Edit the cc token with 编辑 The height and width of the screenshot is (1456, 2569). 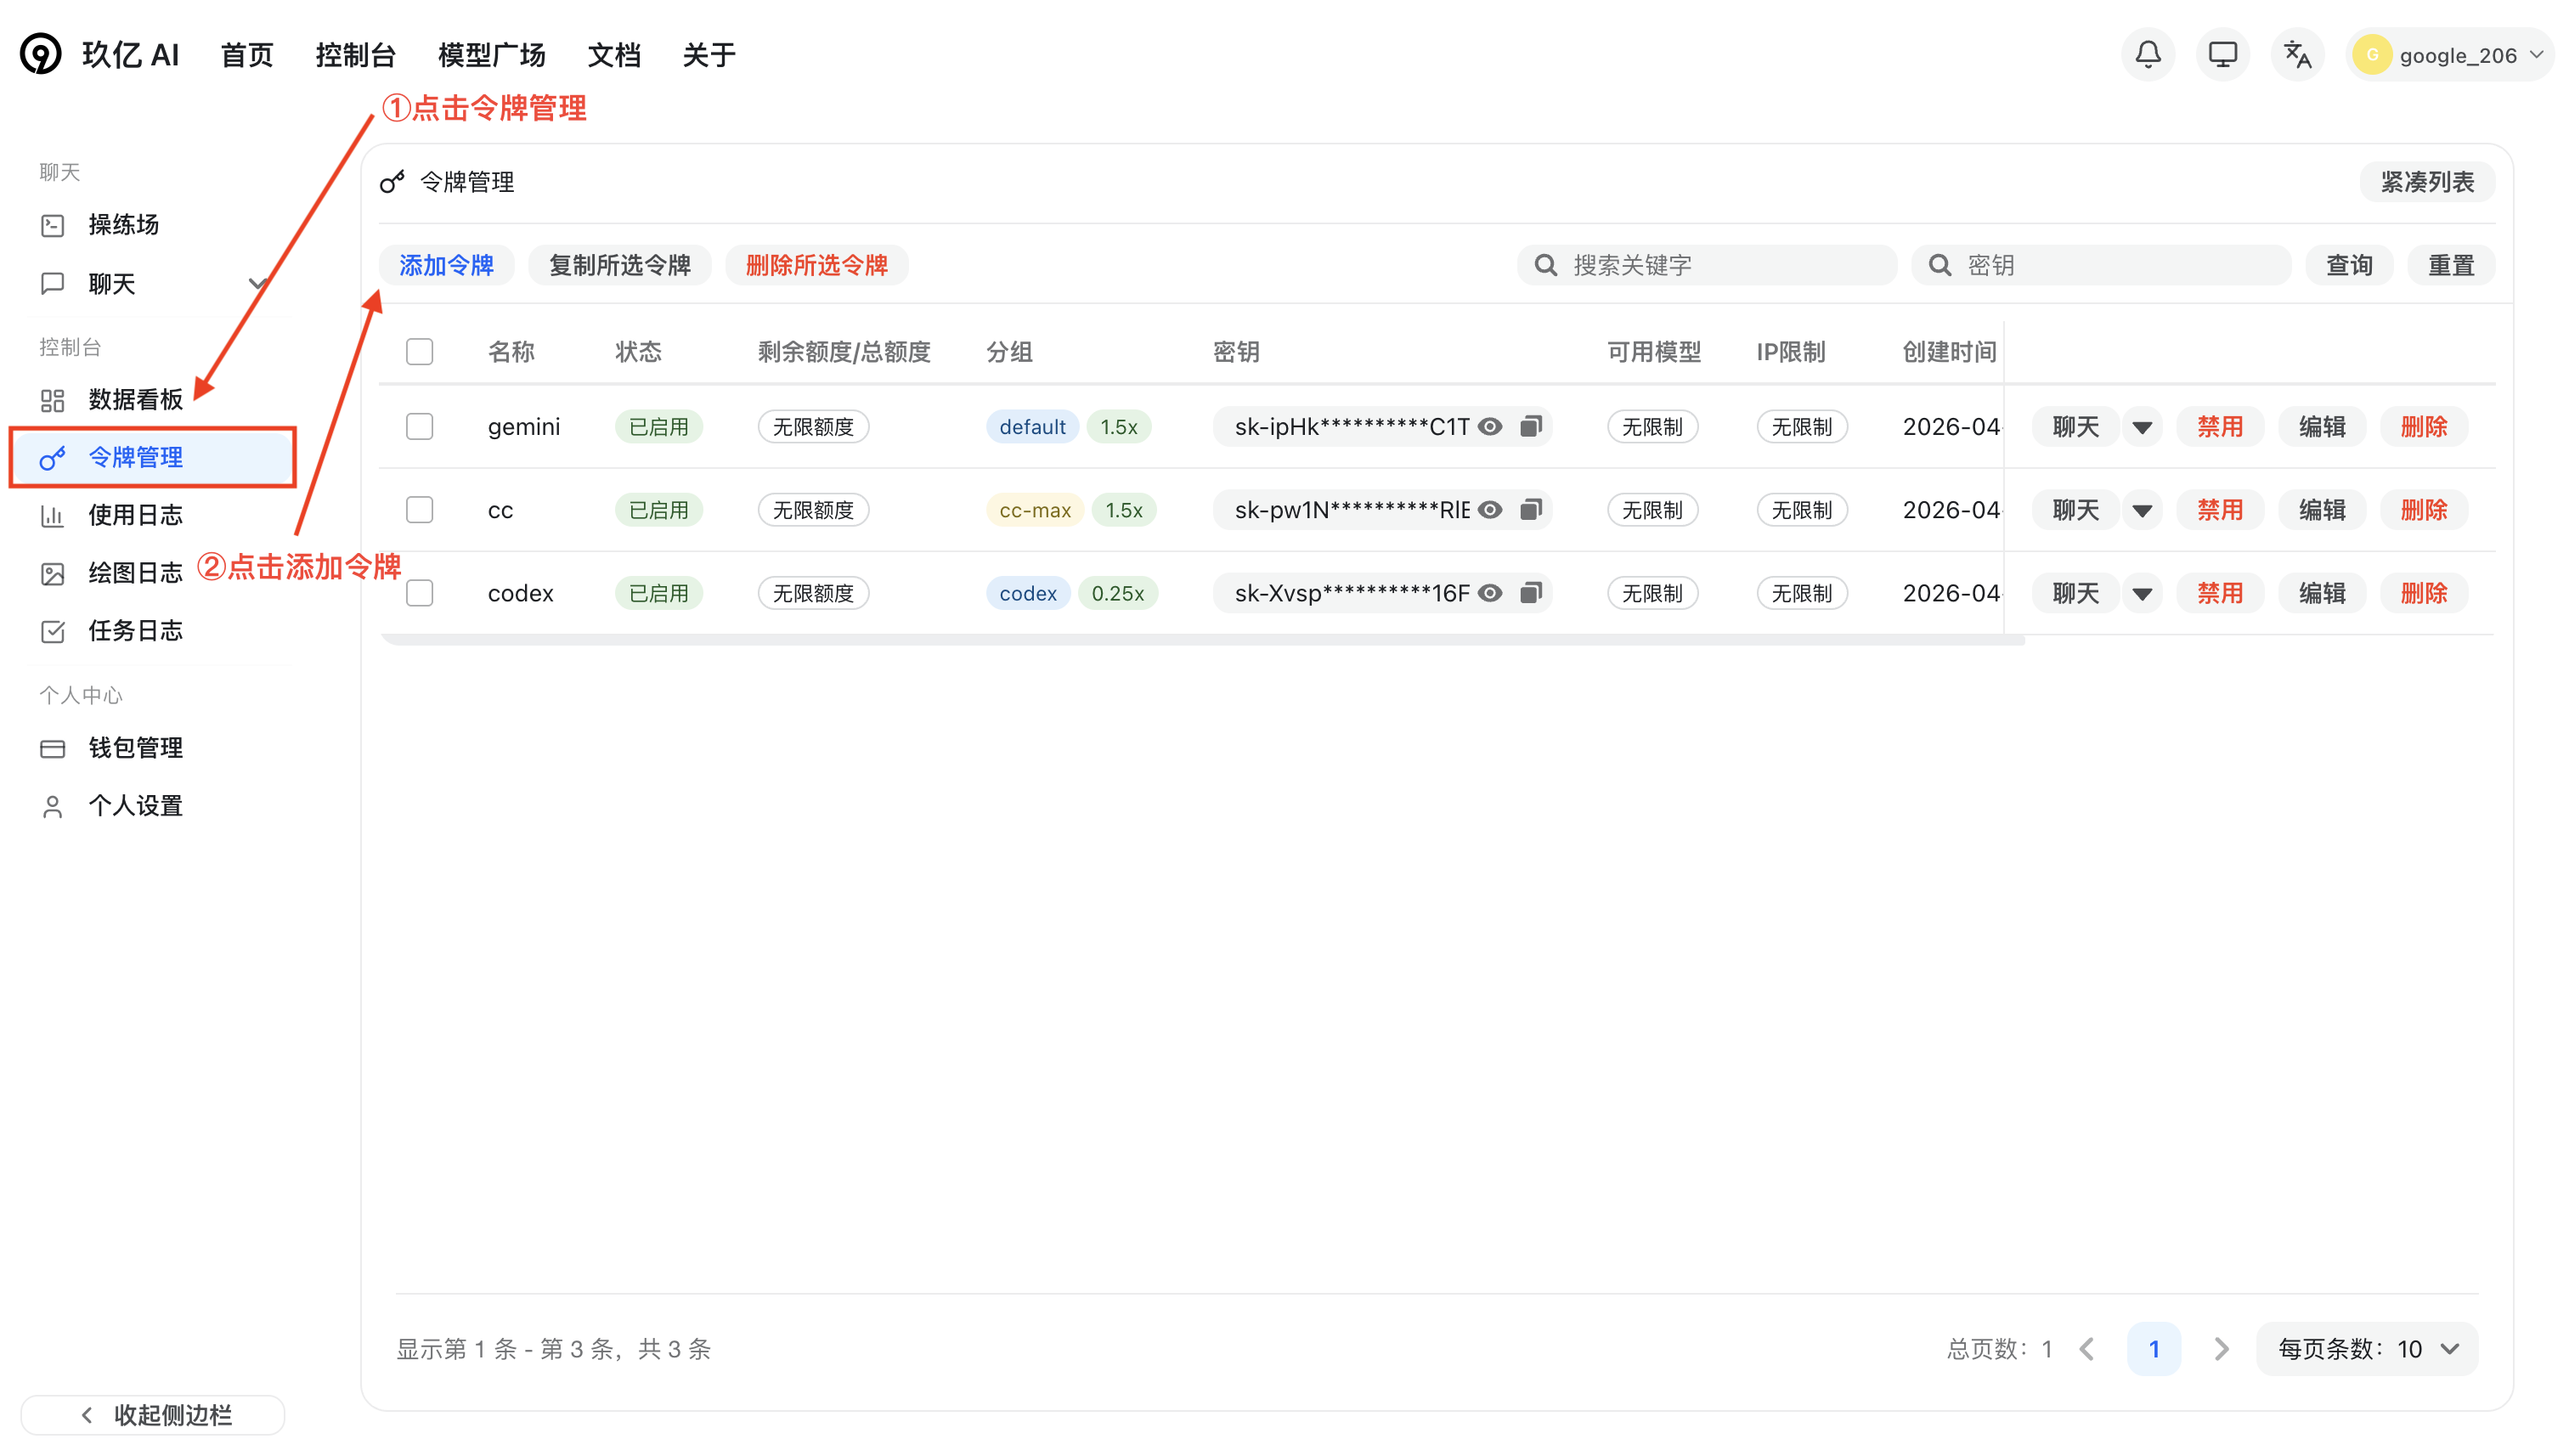click(x=2322, y=510)
